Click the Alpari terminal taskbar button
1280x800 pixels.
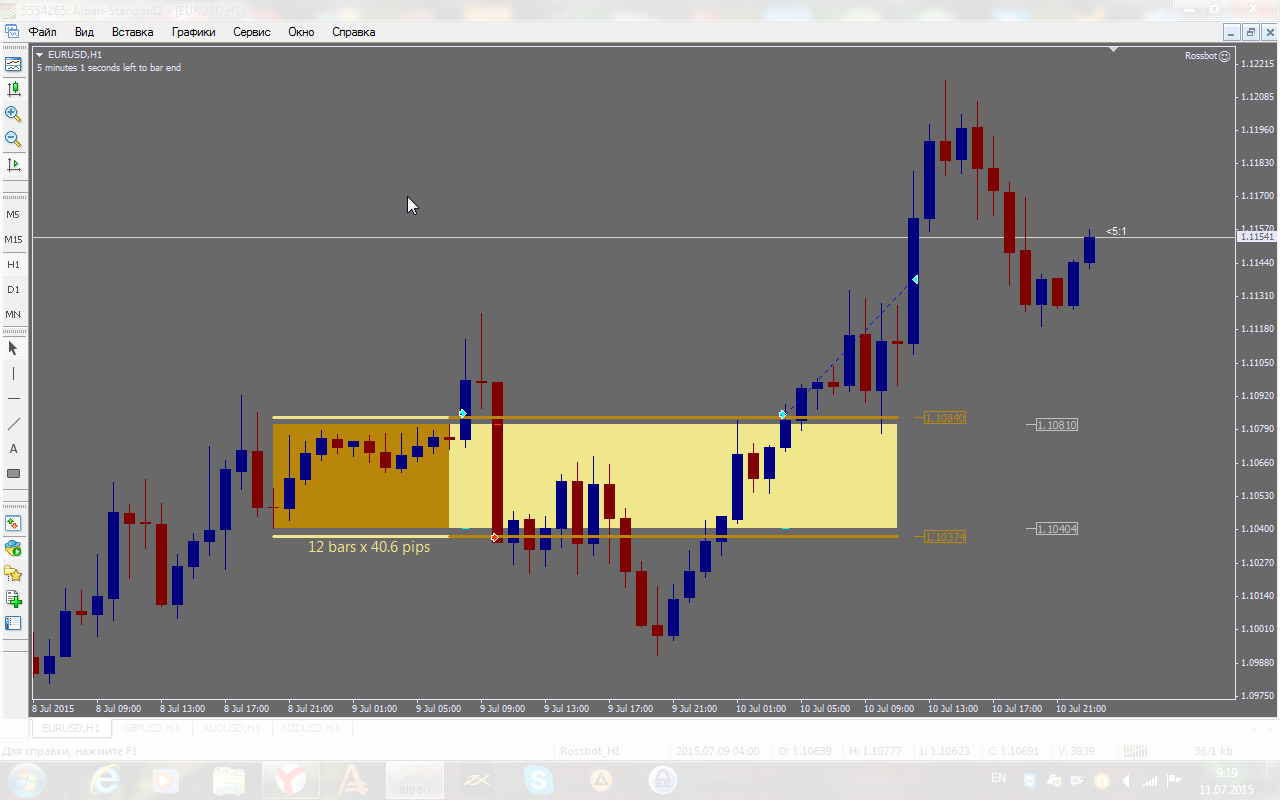[x=415, y=779]
